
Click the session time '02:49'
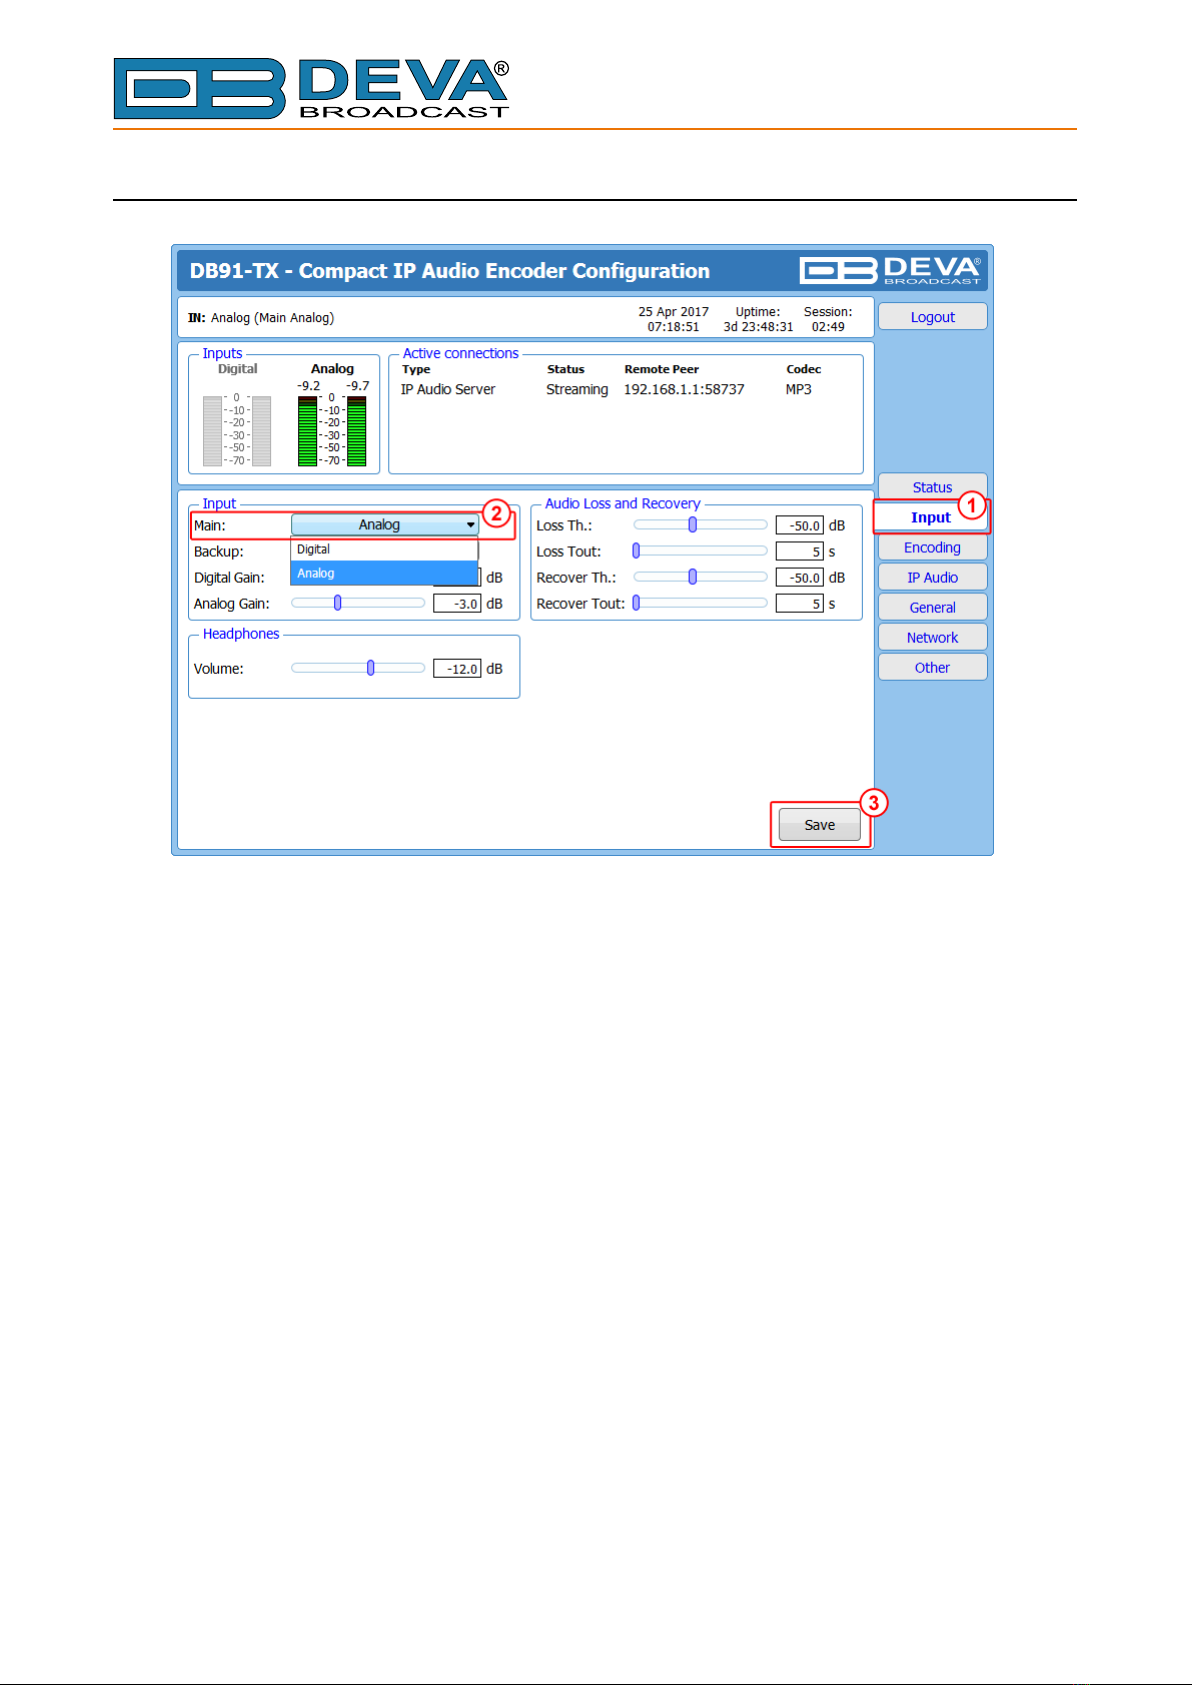coord(828,327)
